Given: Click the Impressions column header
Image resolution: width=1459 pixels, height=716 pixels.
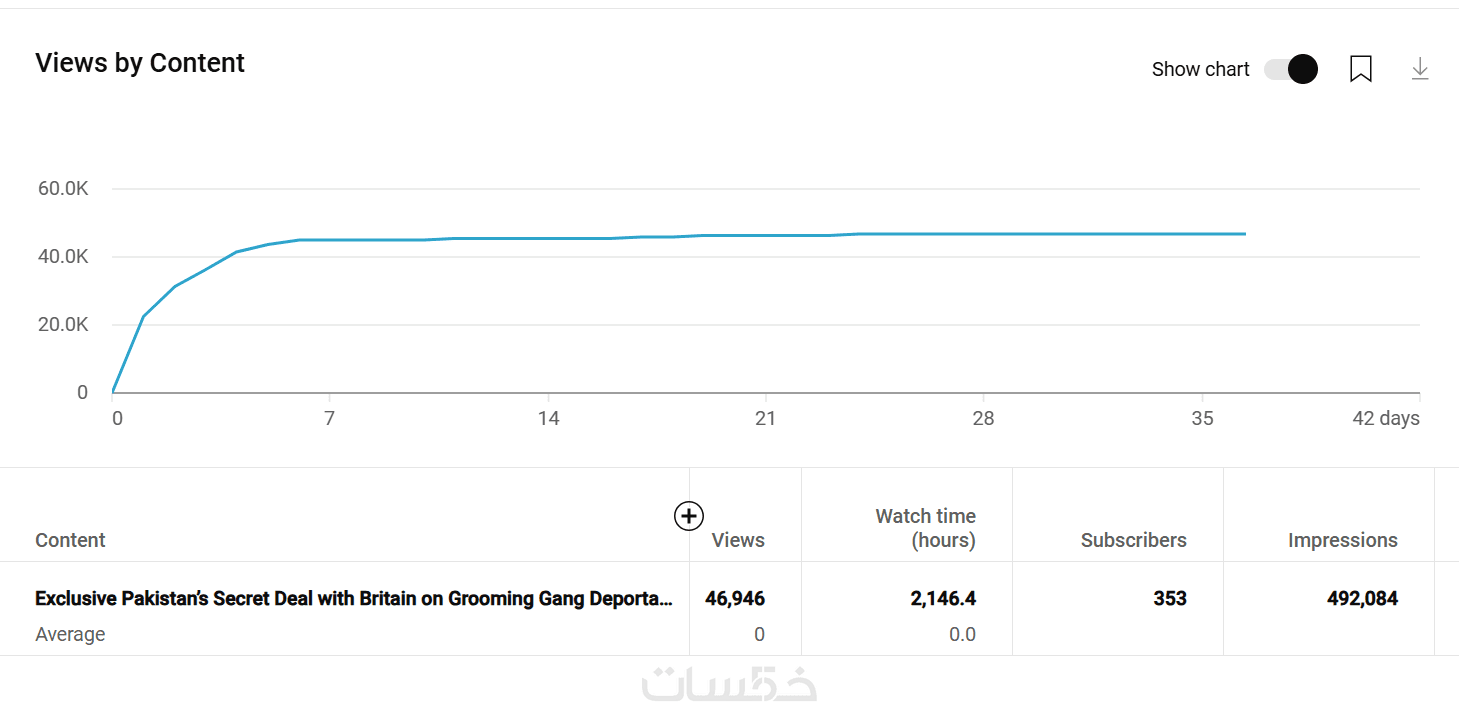Looking at the screenshot, I should pyautogui.click(x=1342, y=540).
